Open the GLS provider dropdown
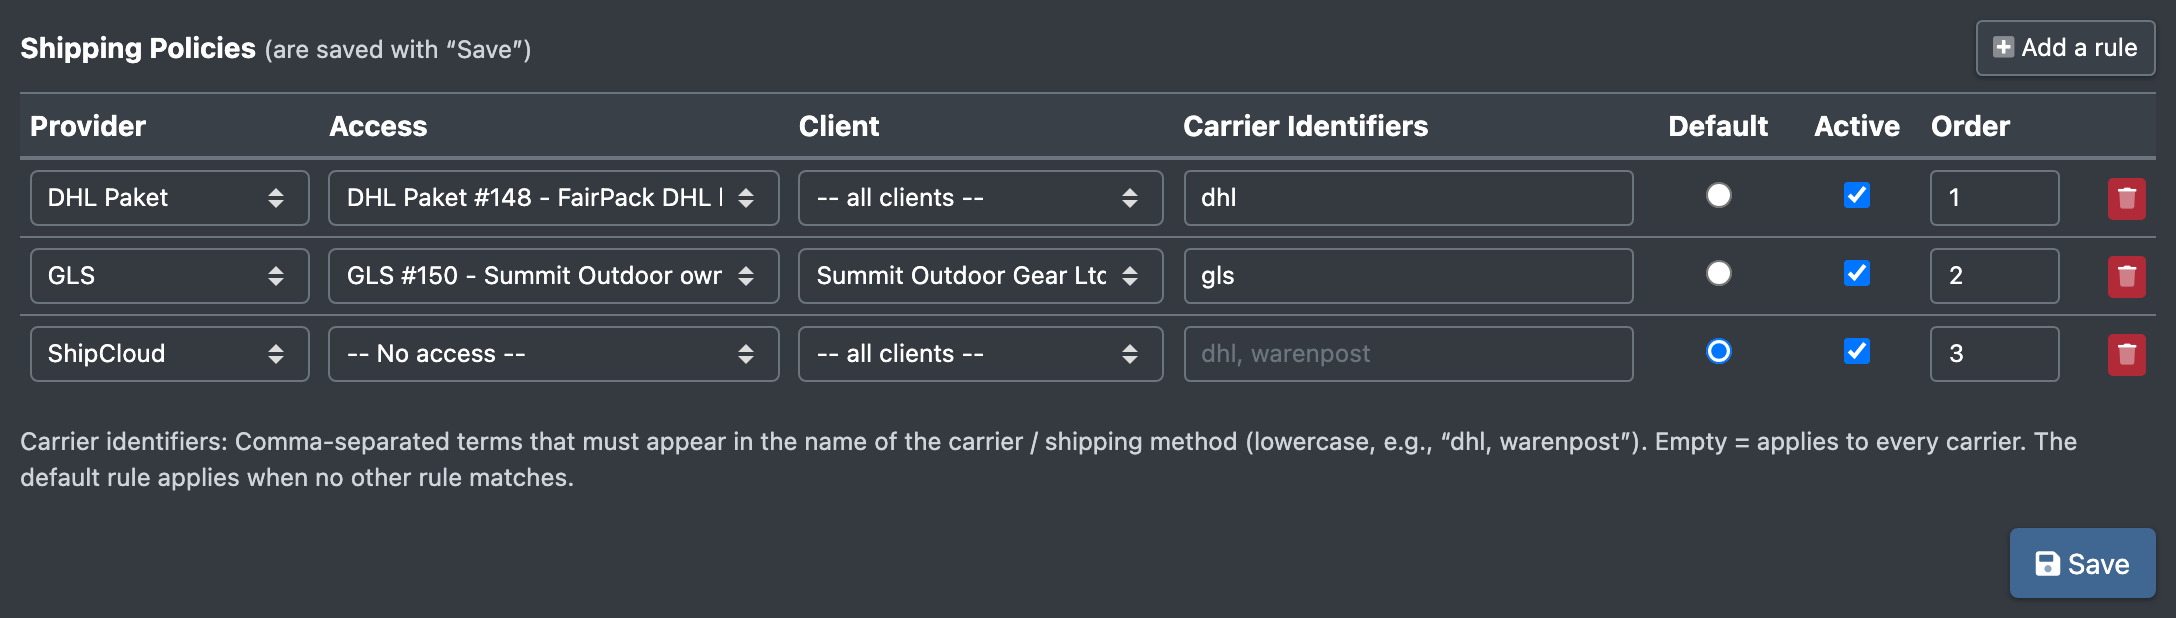 coord(169,276)
